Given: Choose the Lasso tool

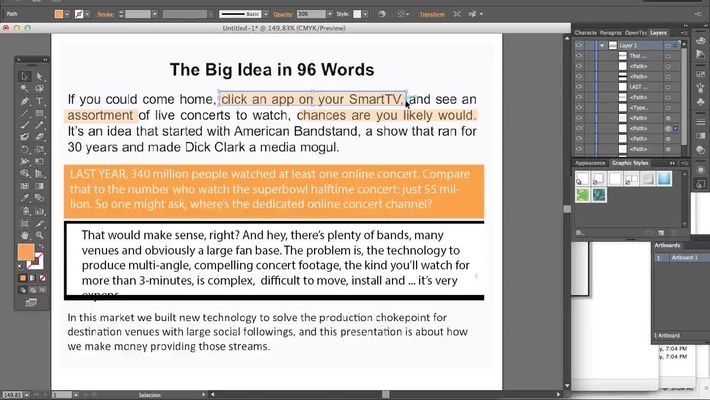Looking at the screenshot, I should click(39, 88).
